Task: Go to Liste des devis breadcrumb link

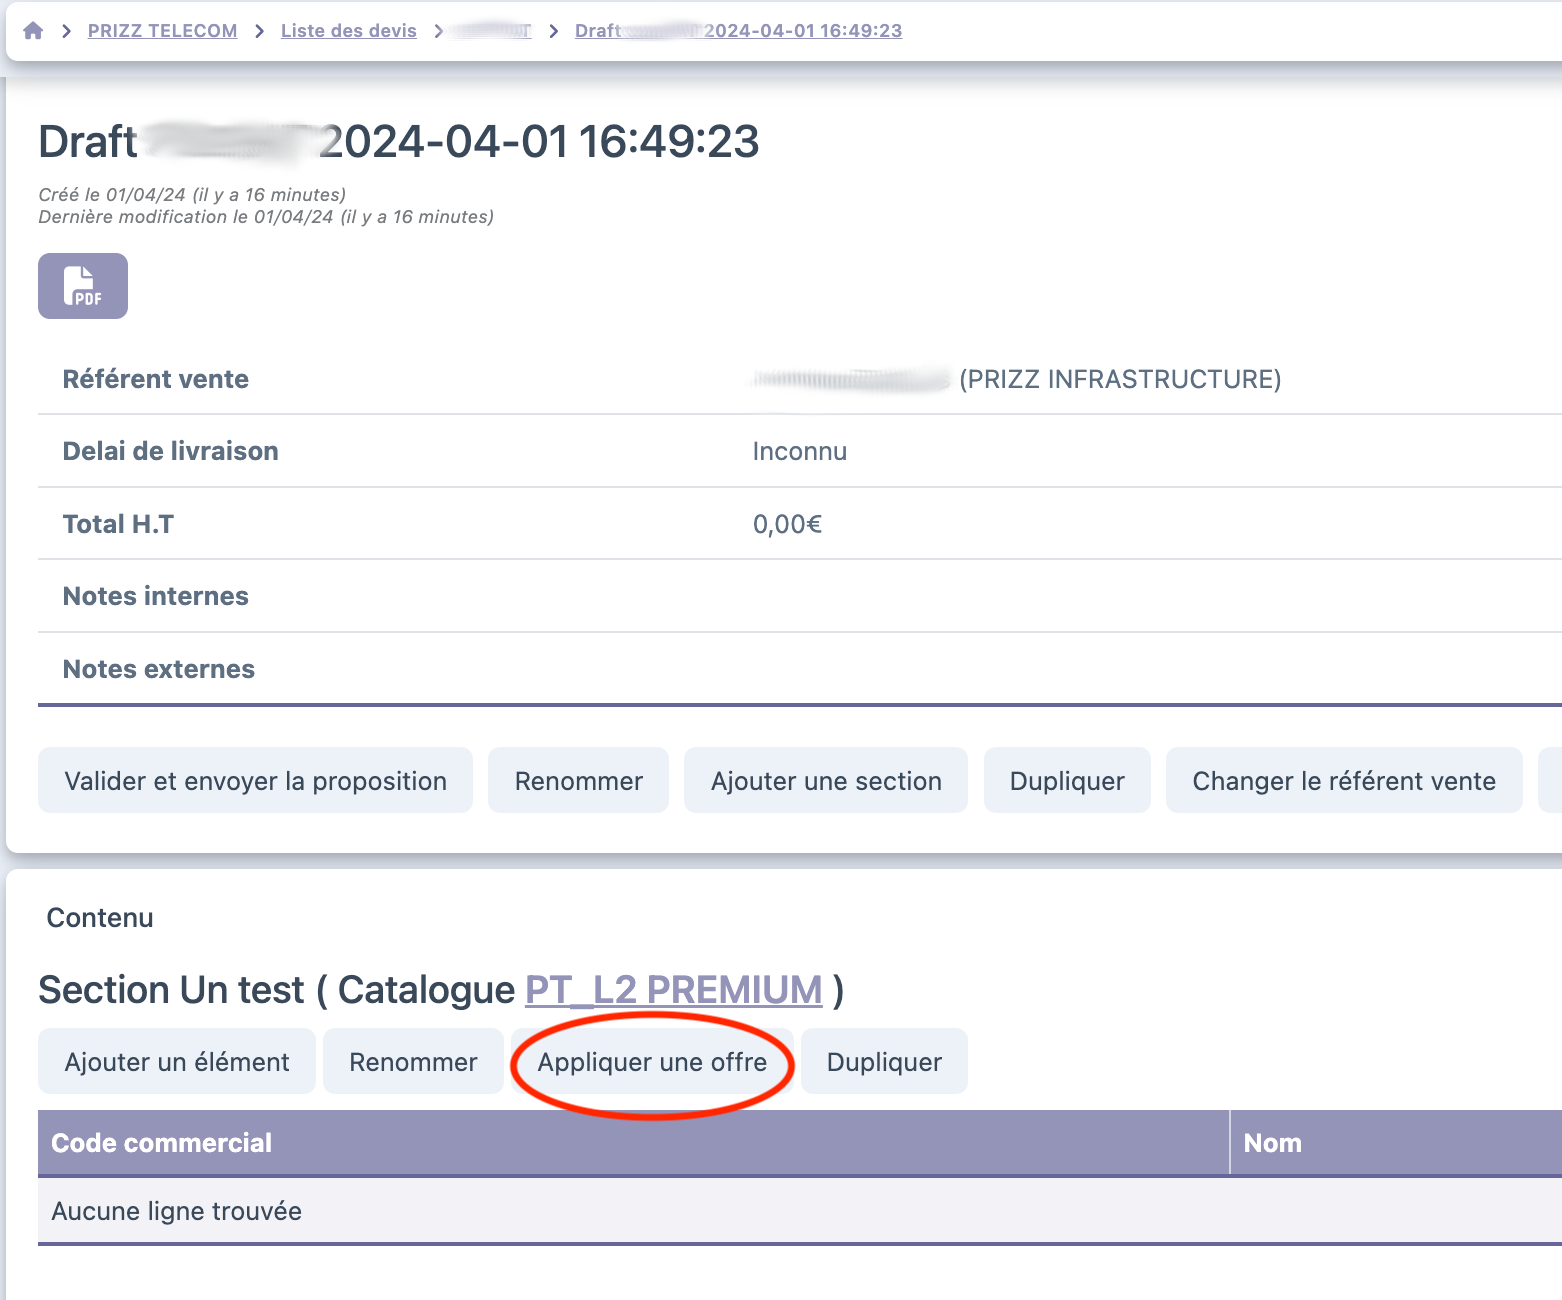Action: pos(348,31)
